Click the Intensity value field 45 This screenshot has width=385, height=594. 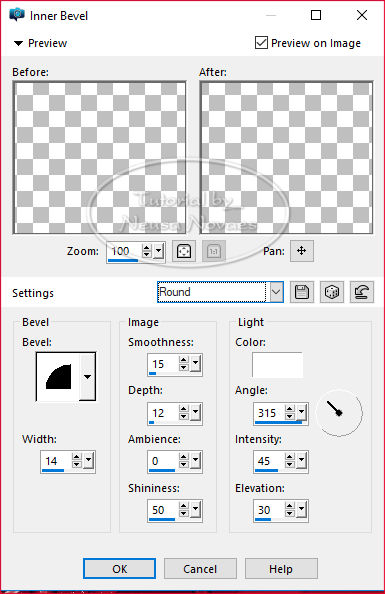(x=269, y=461)
